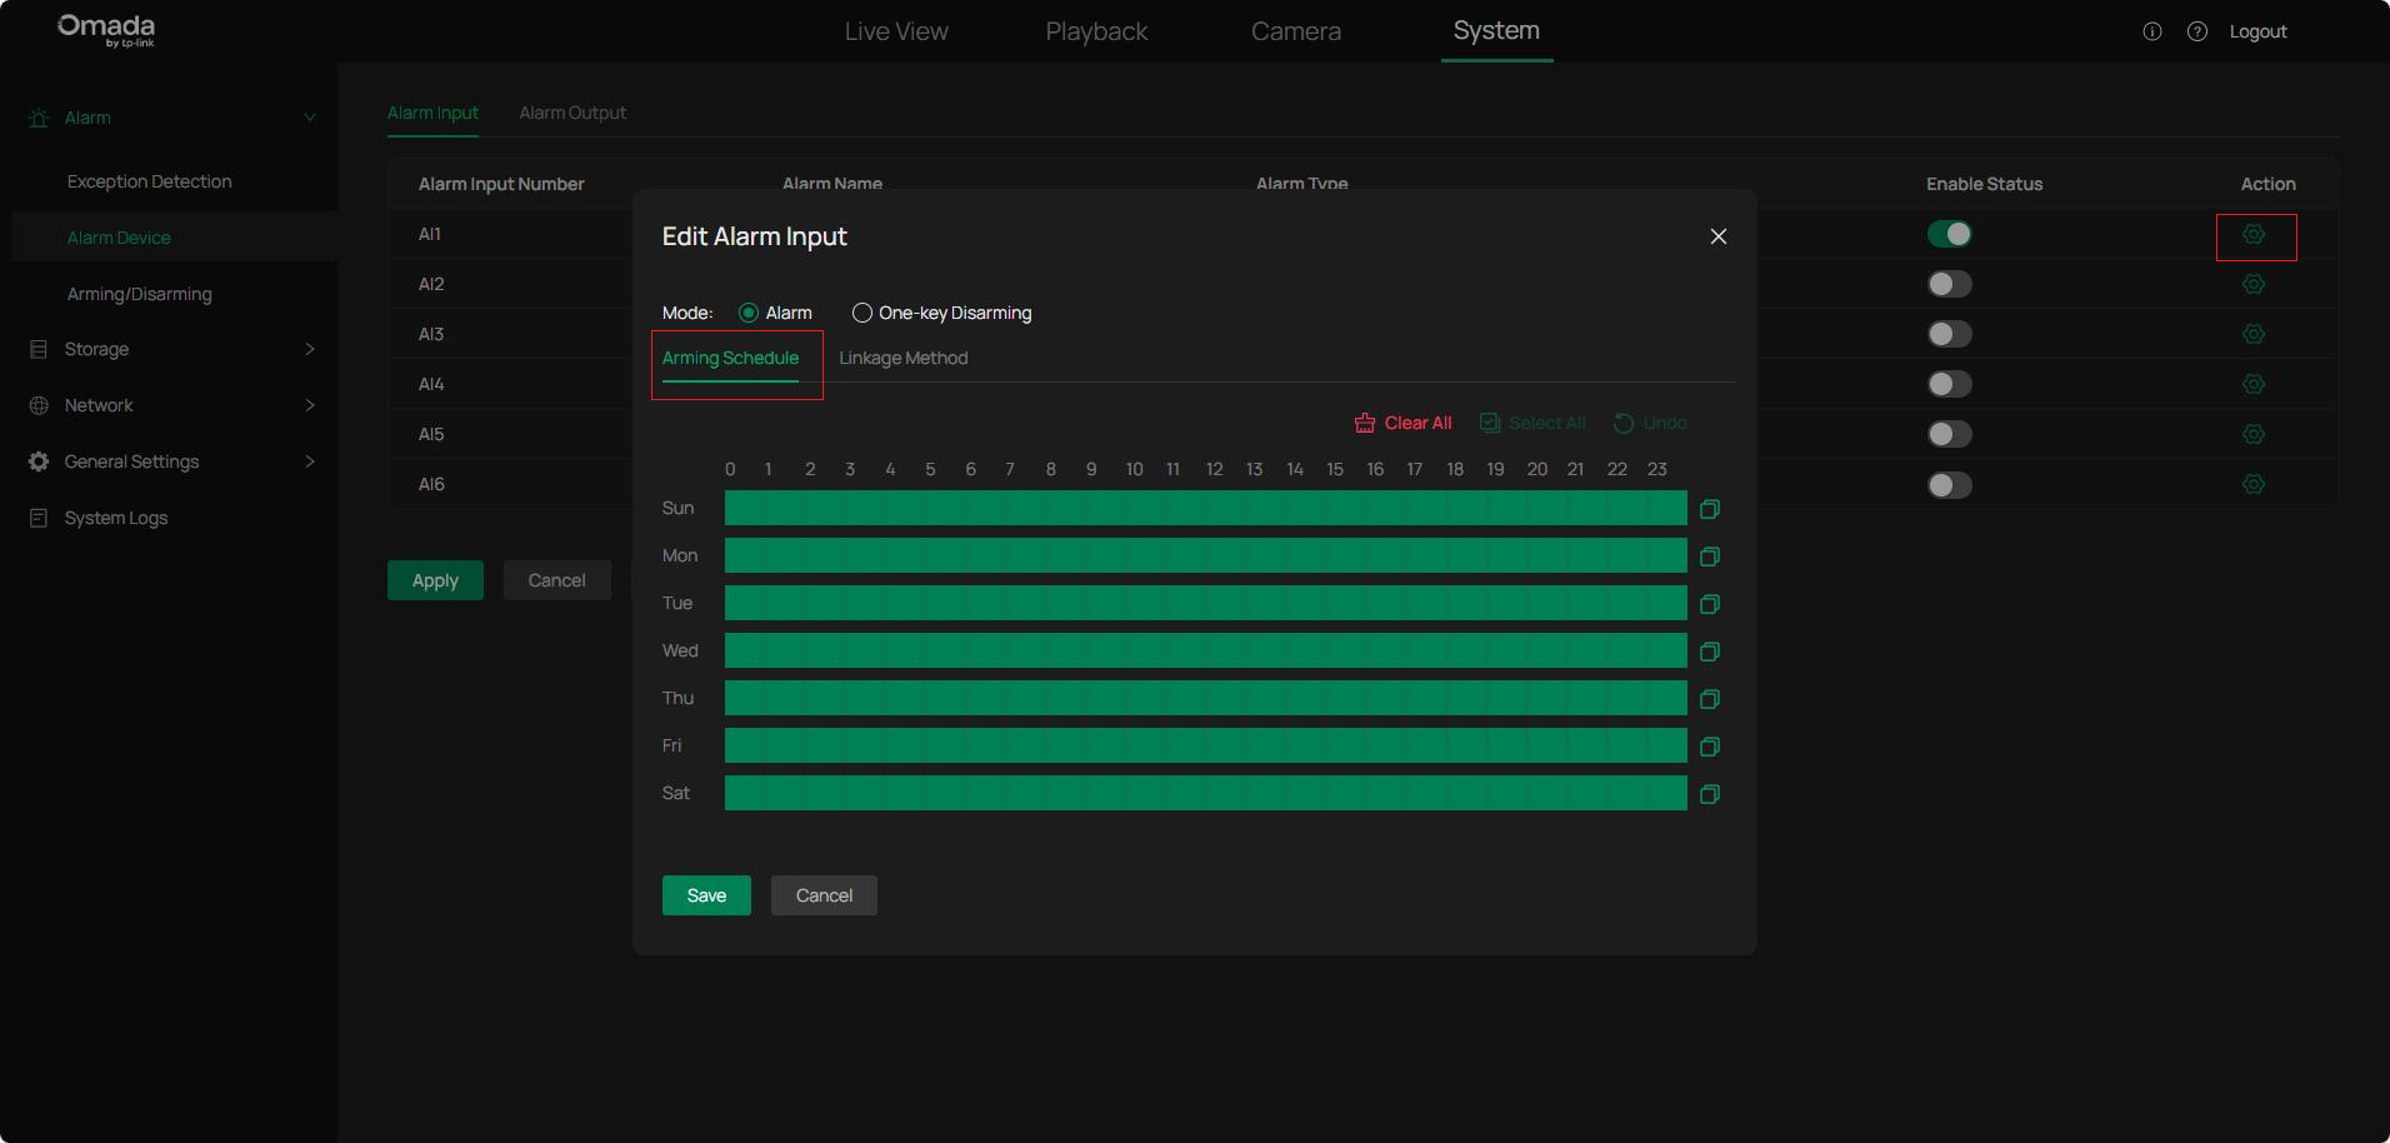Open Alarm section in sidebar

[x=88, y=118]
